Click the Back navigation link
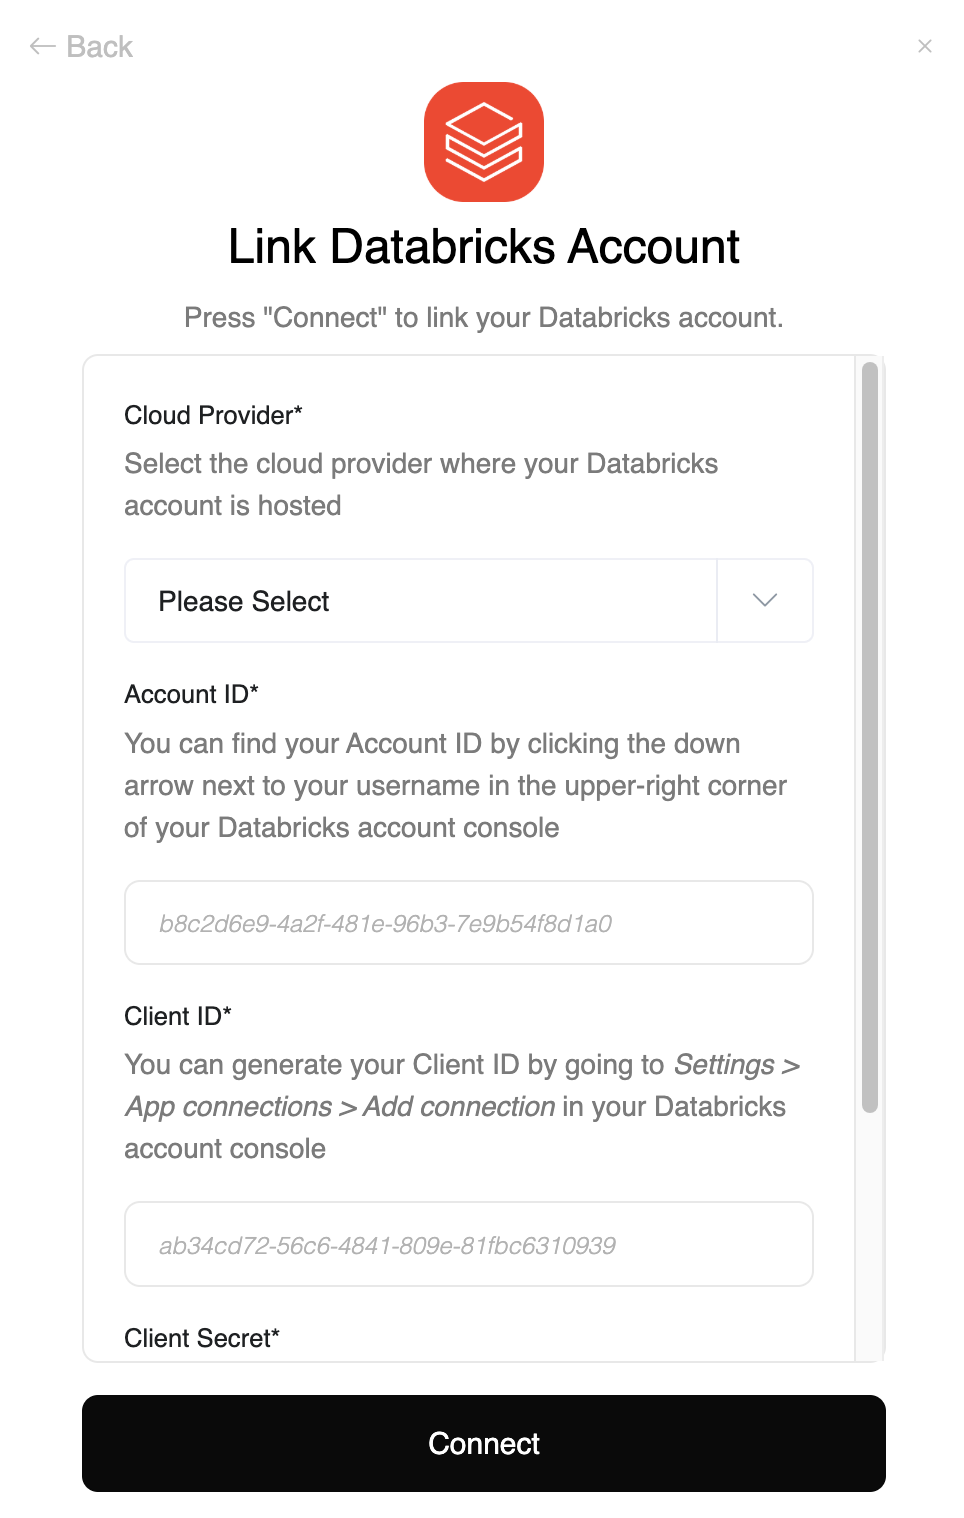This screenshot has height=1518, width=964. click(x=98, y=46)
